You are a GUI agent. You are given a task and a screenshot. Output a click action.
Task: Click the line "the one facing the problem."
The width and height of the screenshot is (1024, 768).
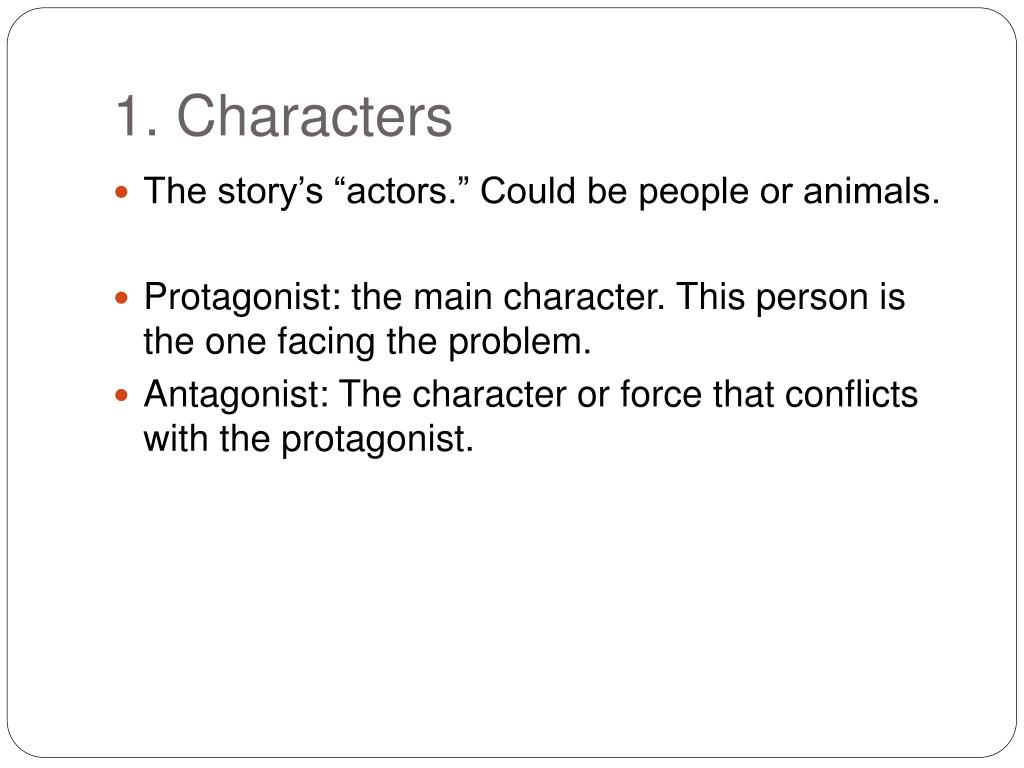point(367,342)
